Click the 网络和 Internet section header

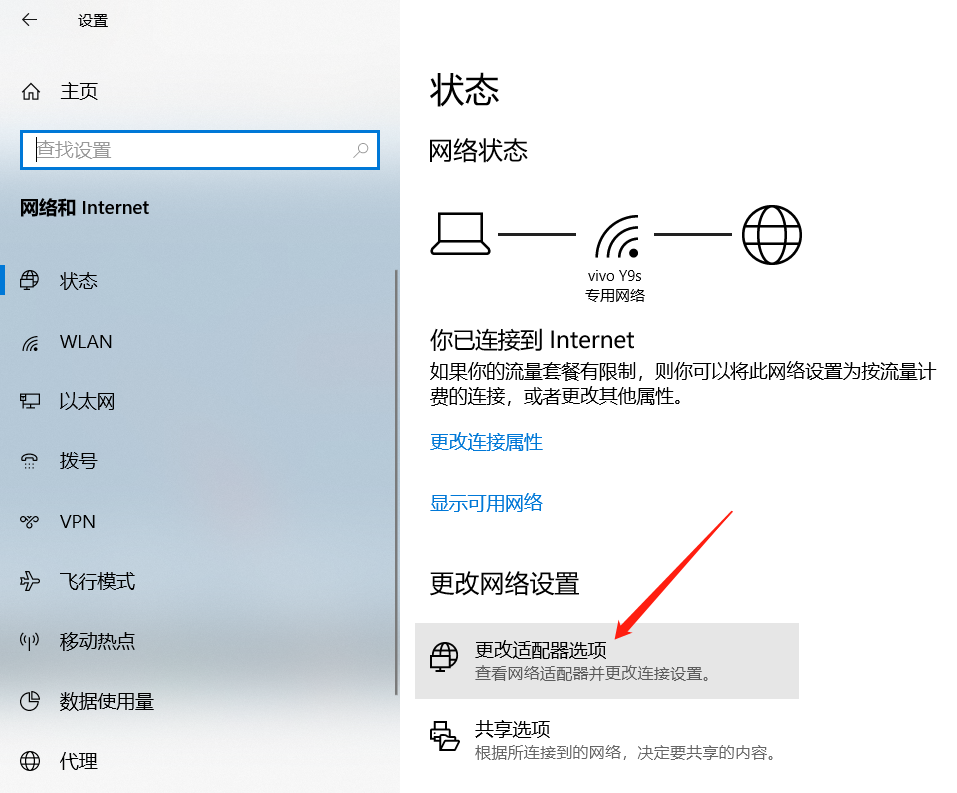click(84, 208)
